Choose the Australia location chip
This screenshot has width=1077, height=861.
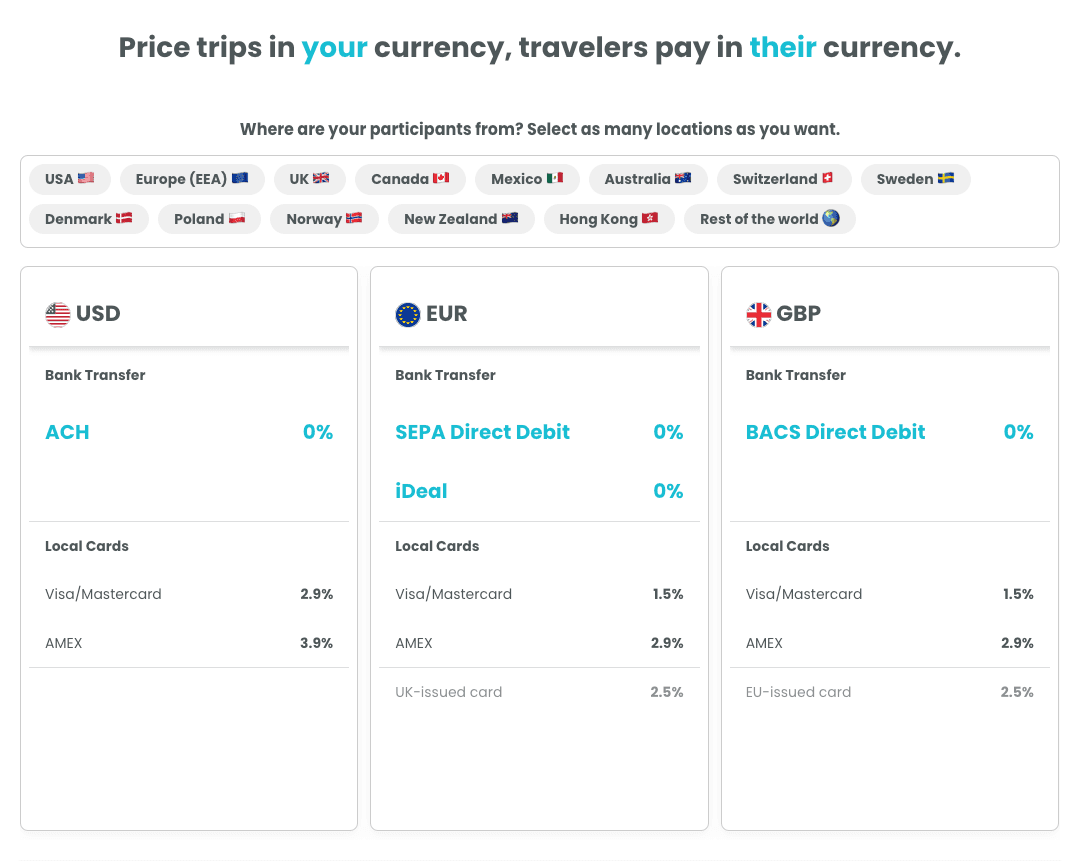pyautogui.click(x=647, y=179)
